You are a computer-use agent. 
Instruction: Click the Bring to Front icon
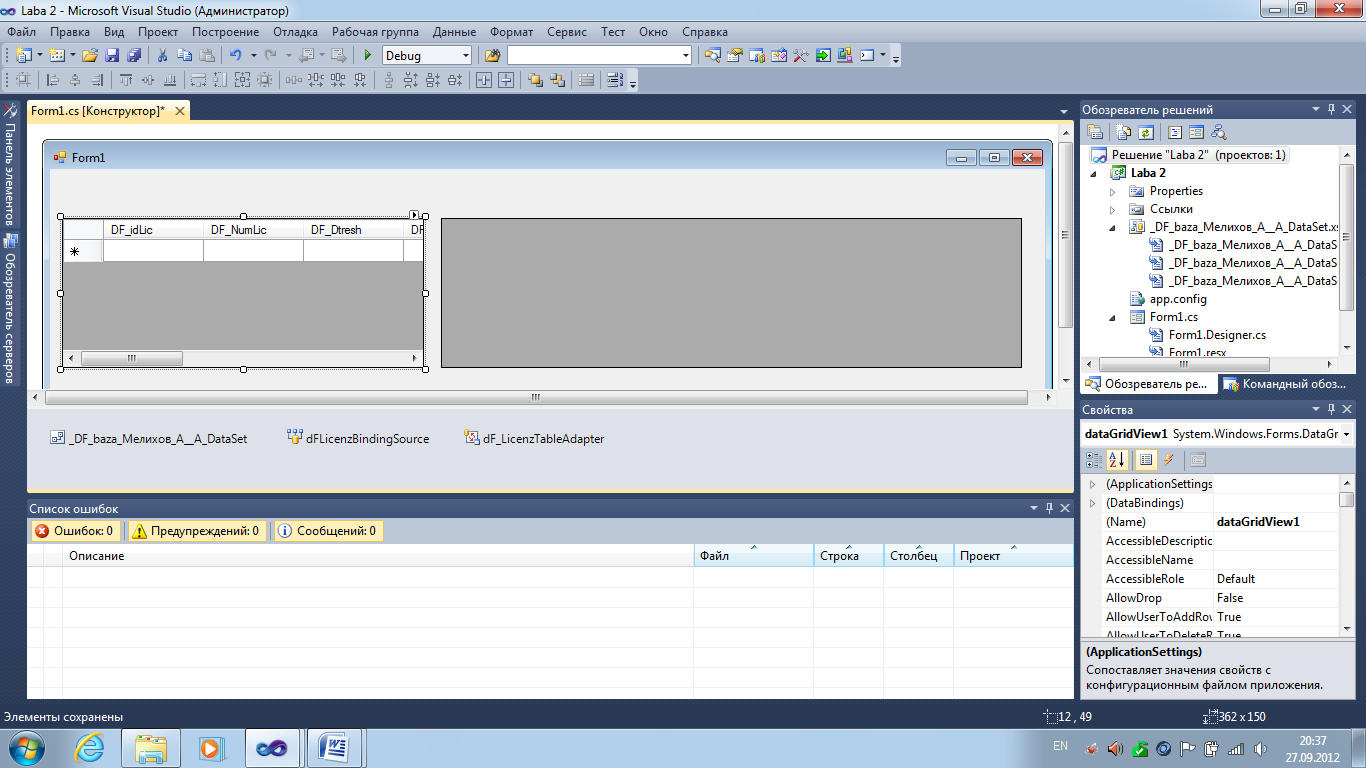(536, 81)
